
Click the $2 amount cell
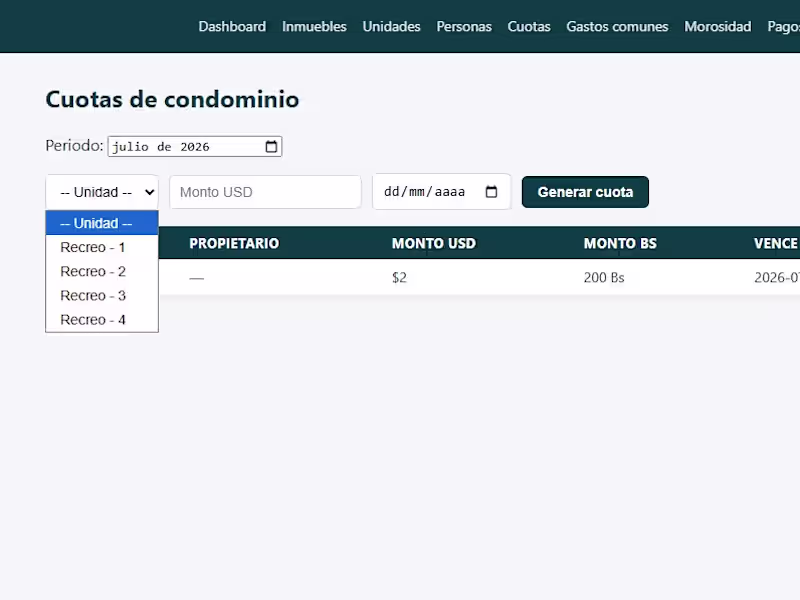[399, 278]
